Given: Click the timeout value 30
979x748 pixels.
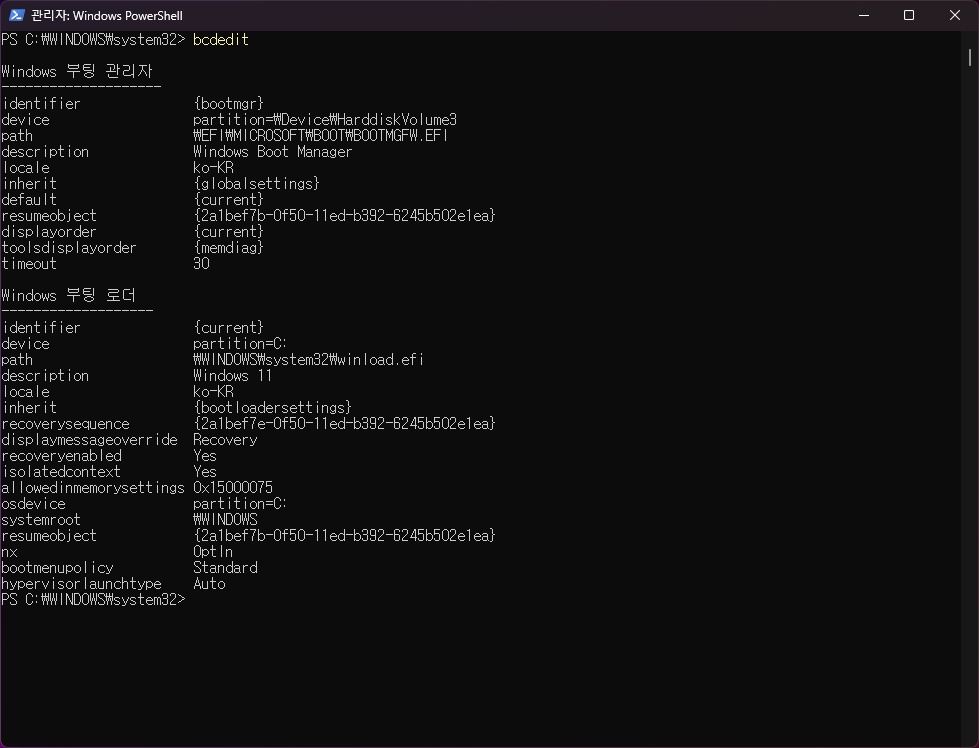Looking at the screenshot, I should (201, 263).
